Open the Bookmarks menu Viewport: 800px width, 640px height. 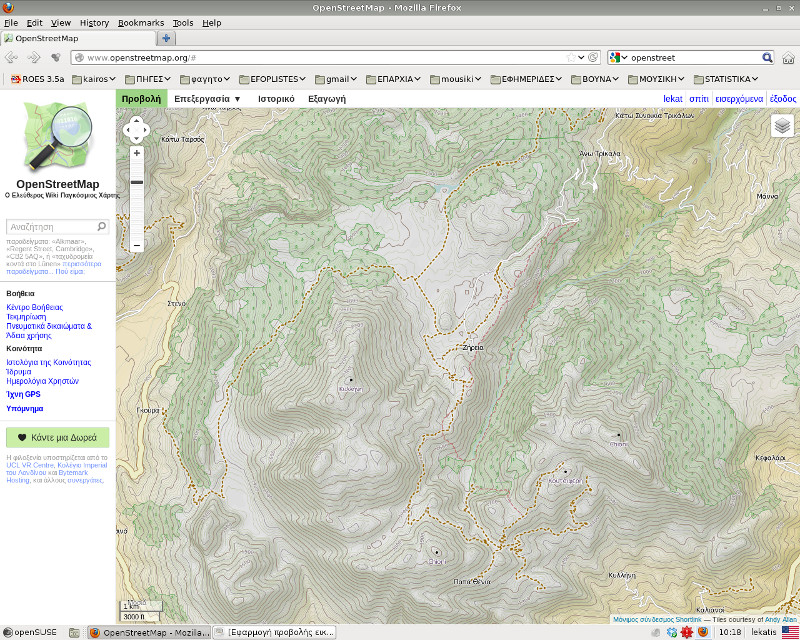pos(140,22)
